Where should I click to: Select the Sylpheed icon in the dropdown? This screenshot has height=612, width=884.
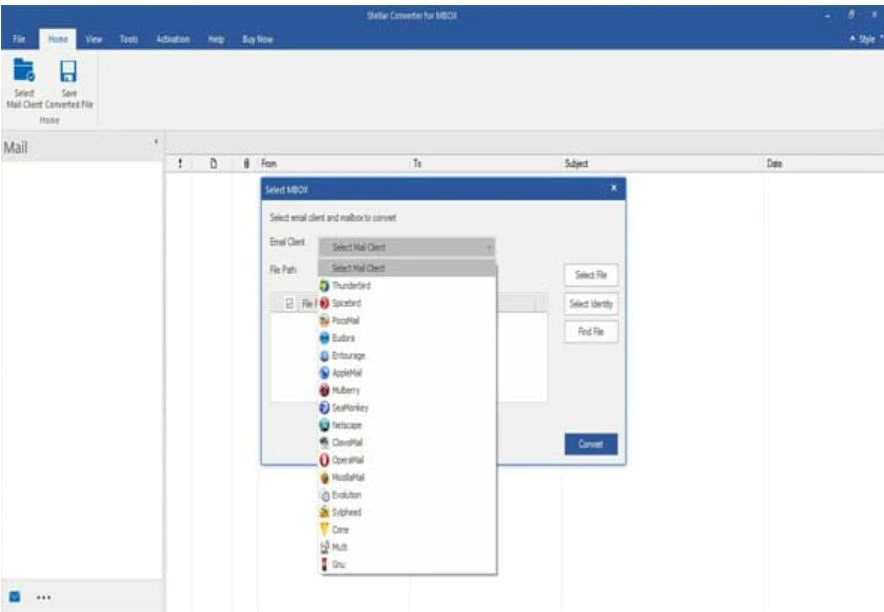pyautogui.click(x=324, y=512)
